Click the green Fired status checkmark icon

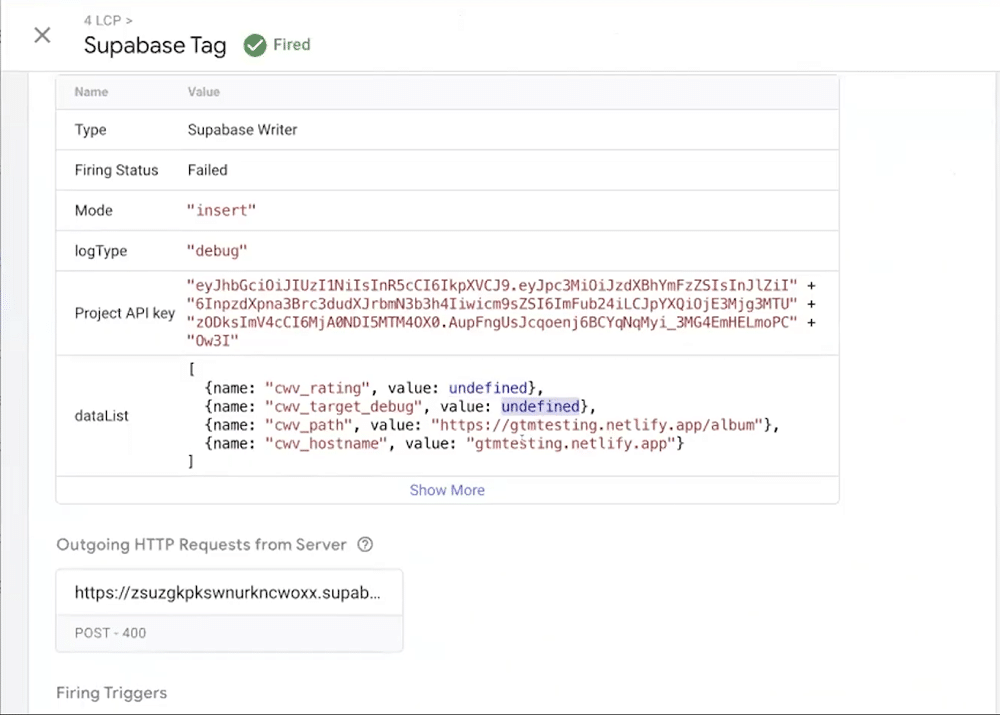(x=254, y=45)
